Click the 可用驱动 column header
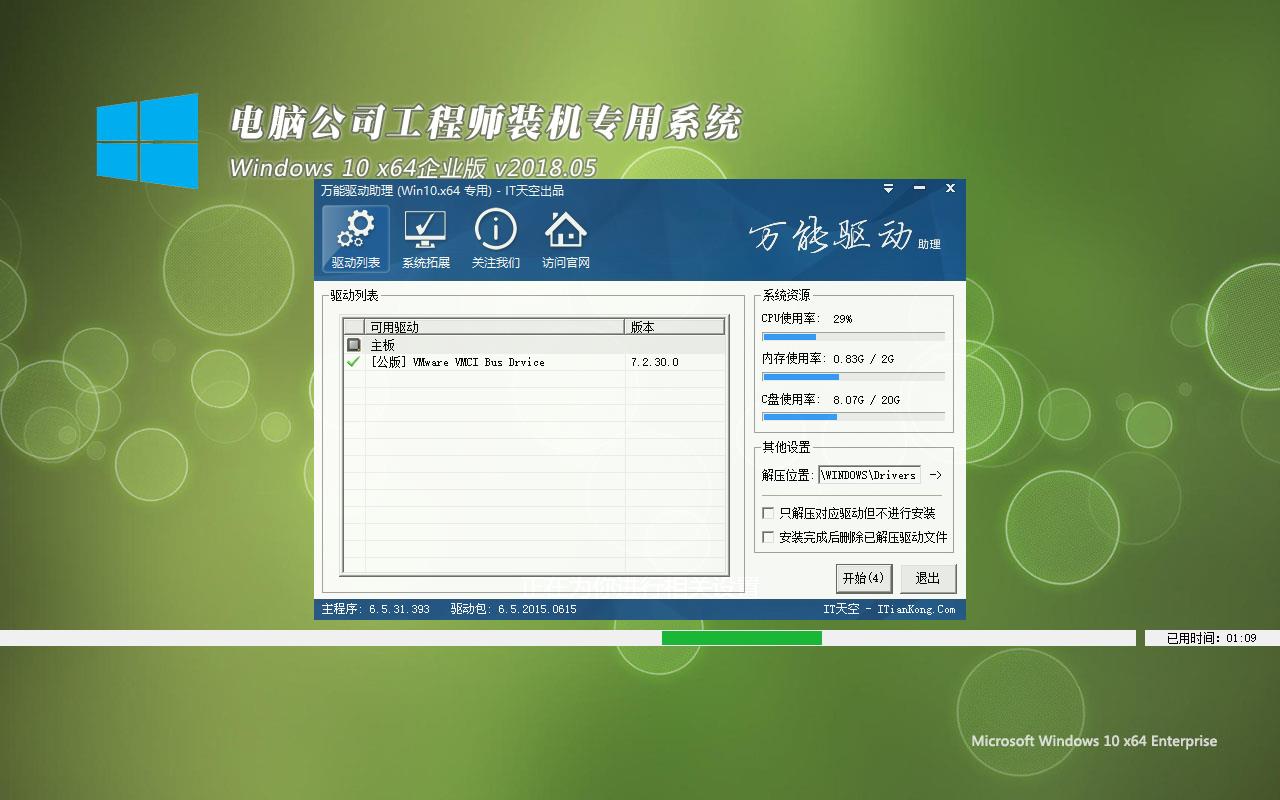Viewport: 1280px width, 800px height. point(495,327)
